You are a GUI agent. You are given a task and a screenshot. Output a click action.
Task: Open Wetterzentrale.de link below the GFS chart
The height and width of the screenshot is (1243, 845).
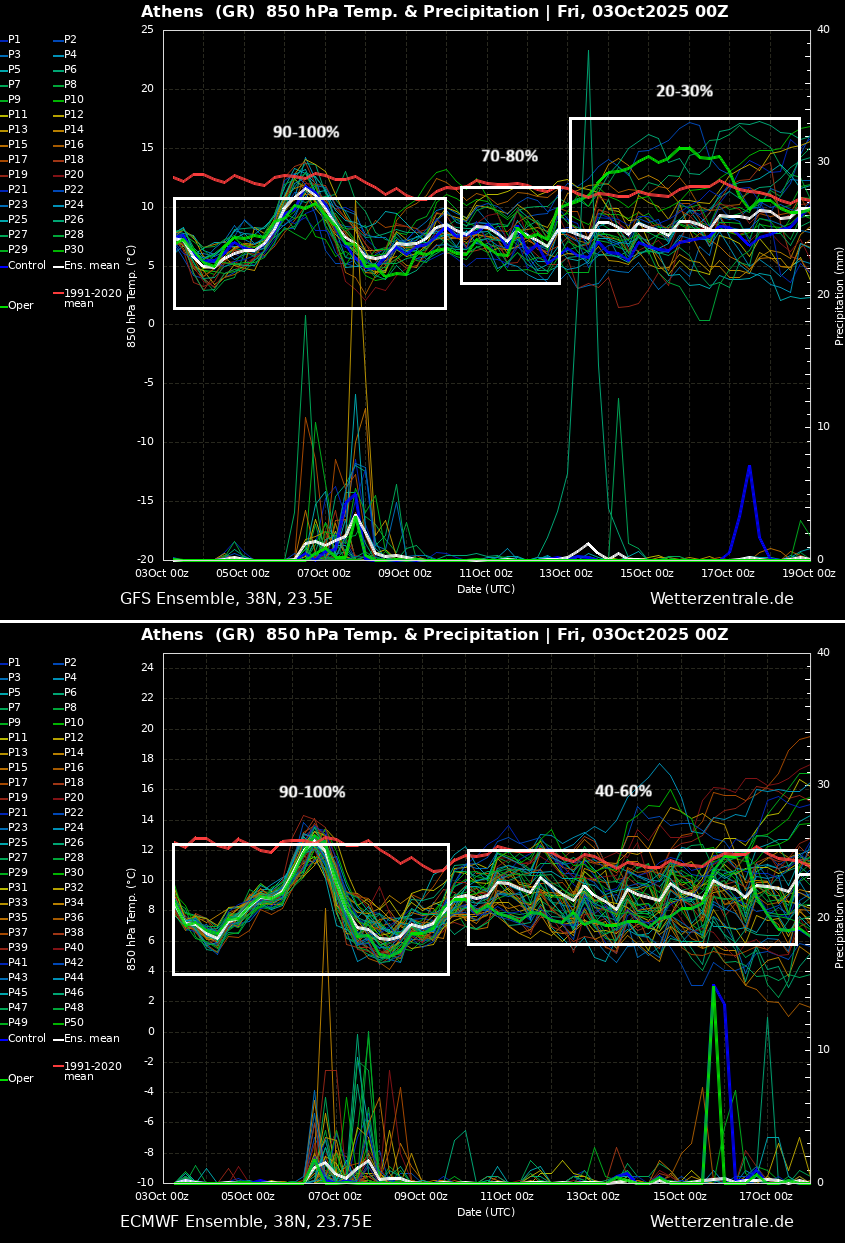pos(721,599)
